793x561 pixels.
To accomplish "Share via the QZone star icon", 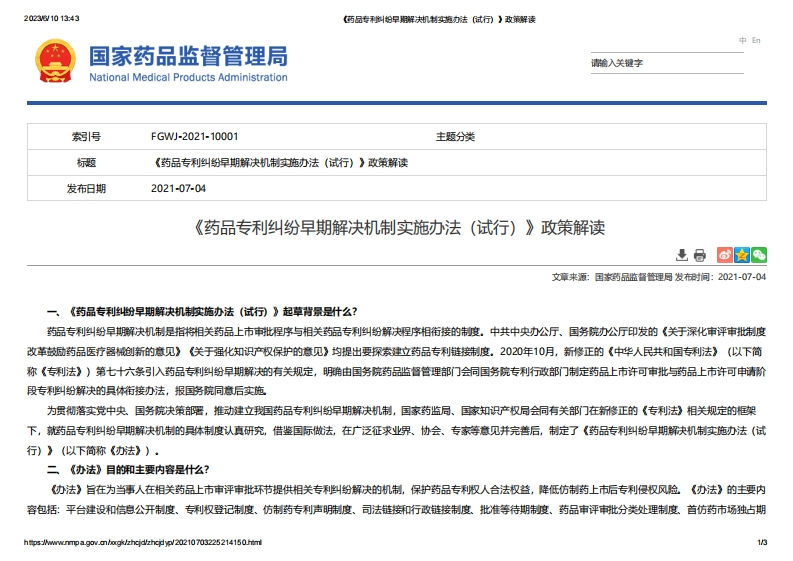I will (x=742, y=255).
